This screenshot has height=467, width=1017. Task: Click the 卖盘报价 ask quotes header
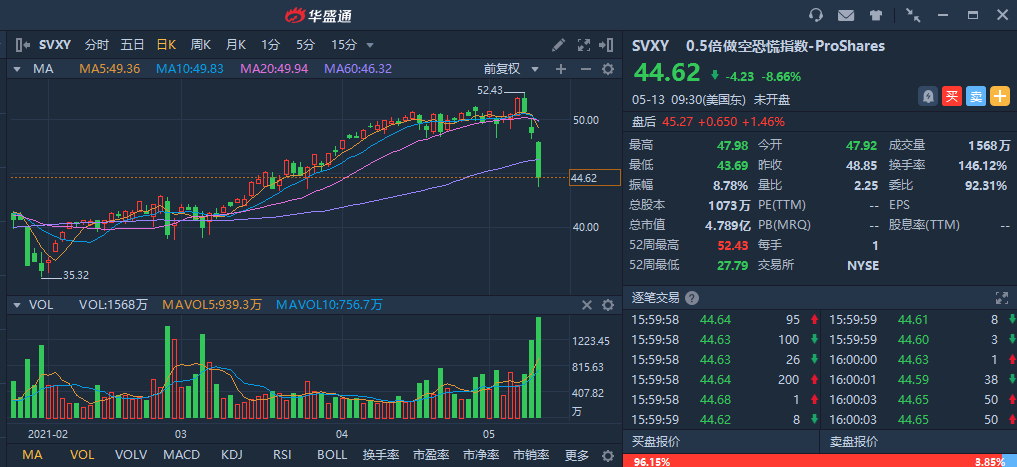[854, 442]
